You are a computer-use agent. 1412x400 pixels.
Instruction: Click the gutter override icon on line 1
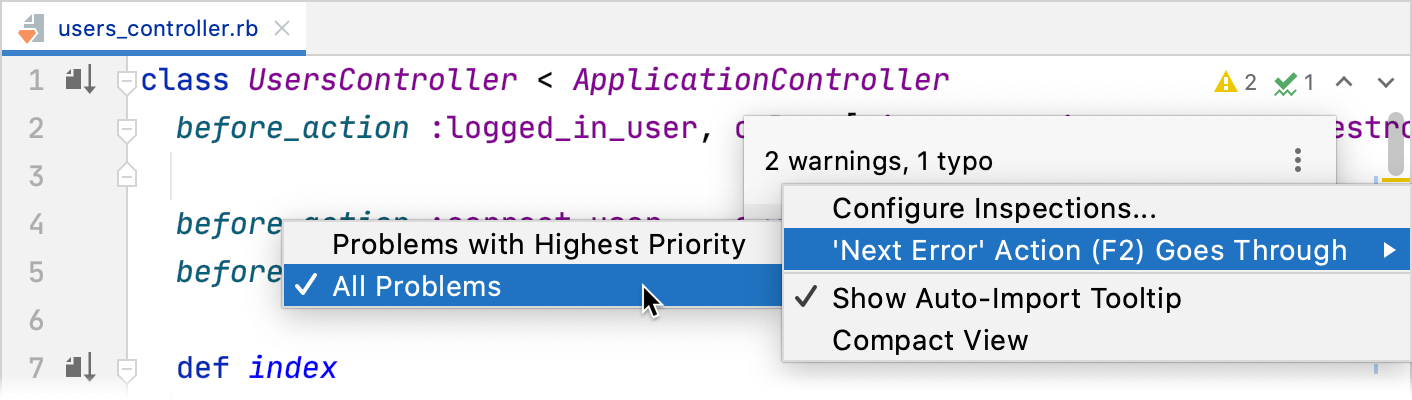[79, 80]
